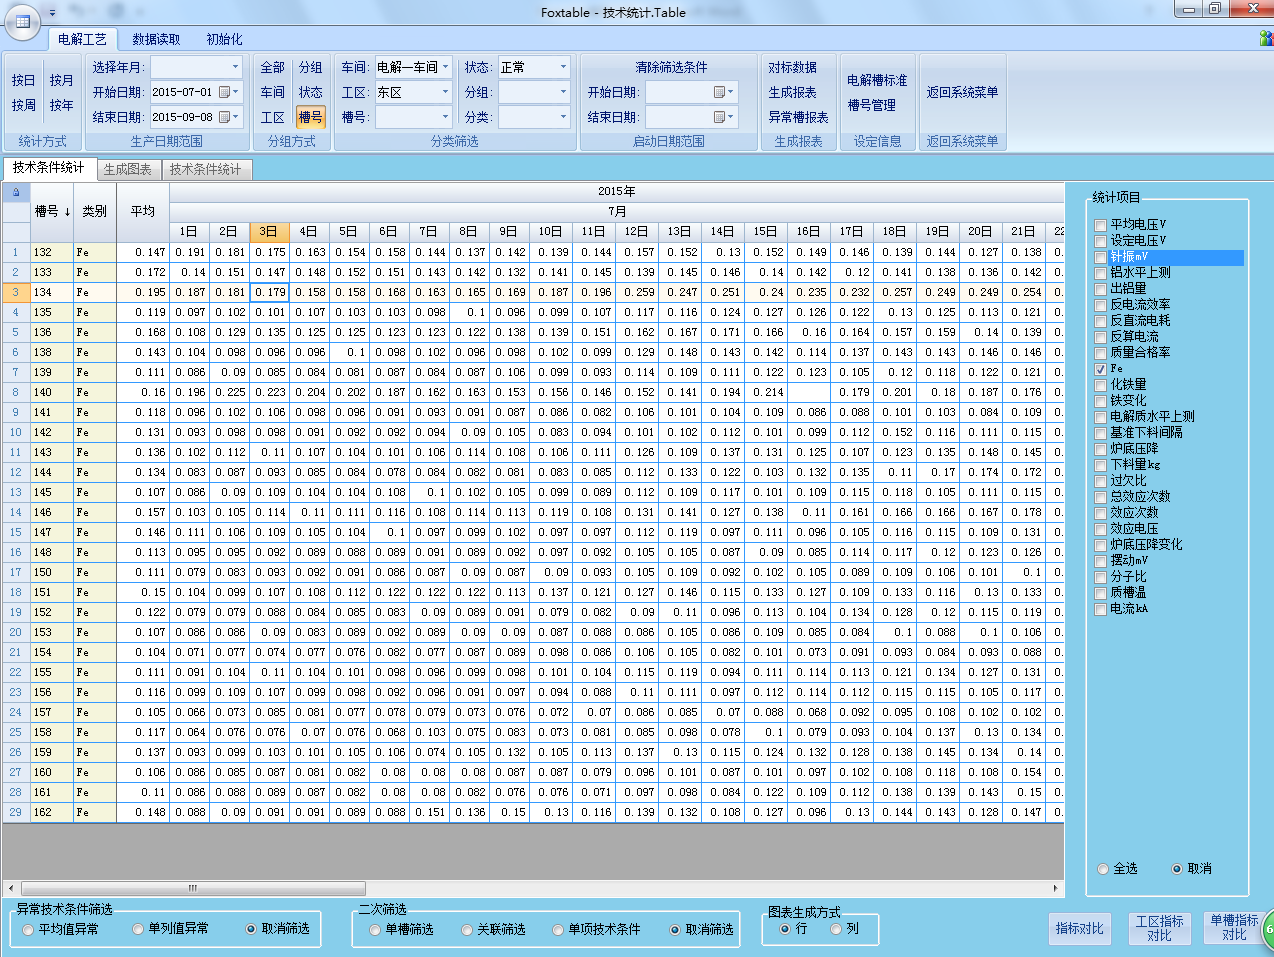Click the user icon at top right
The image size is (1274, 957).
(1266, 39)
